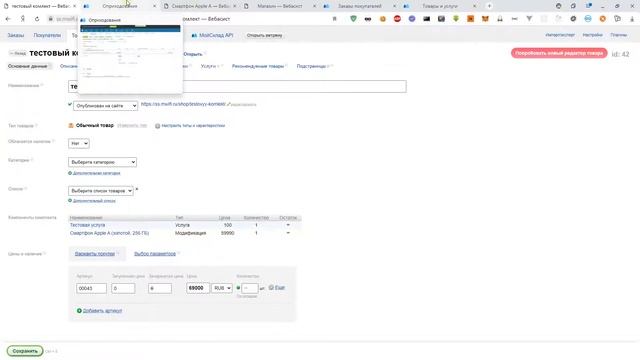640x360 pixels.
Task: Click the Наименование product name field
Action: coord(238,87)
